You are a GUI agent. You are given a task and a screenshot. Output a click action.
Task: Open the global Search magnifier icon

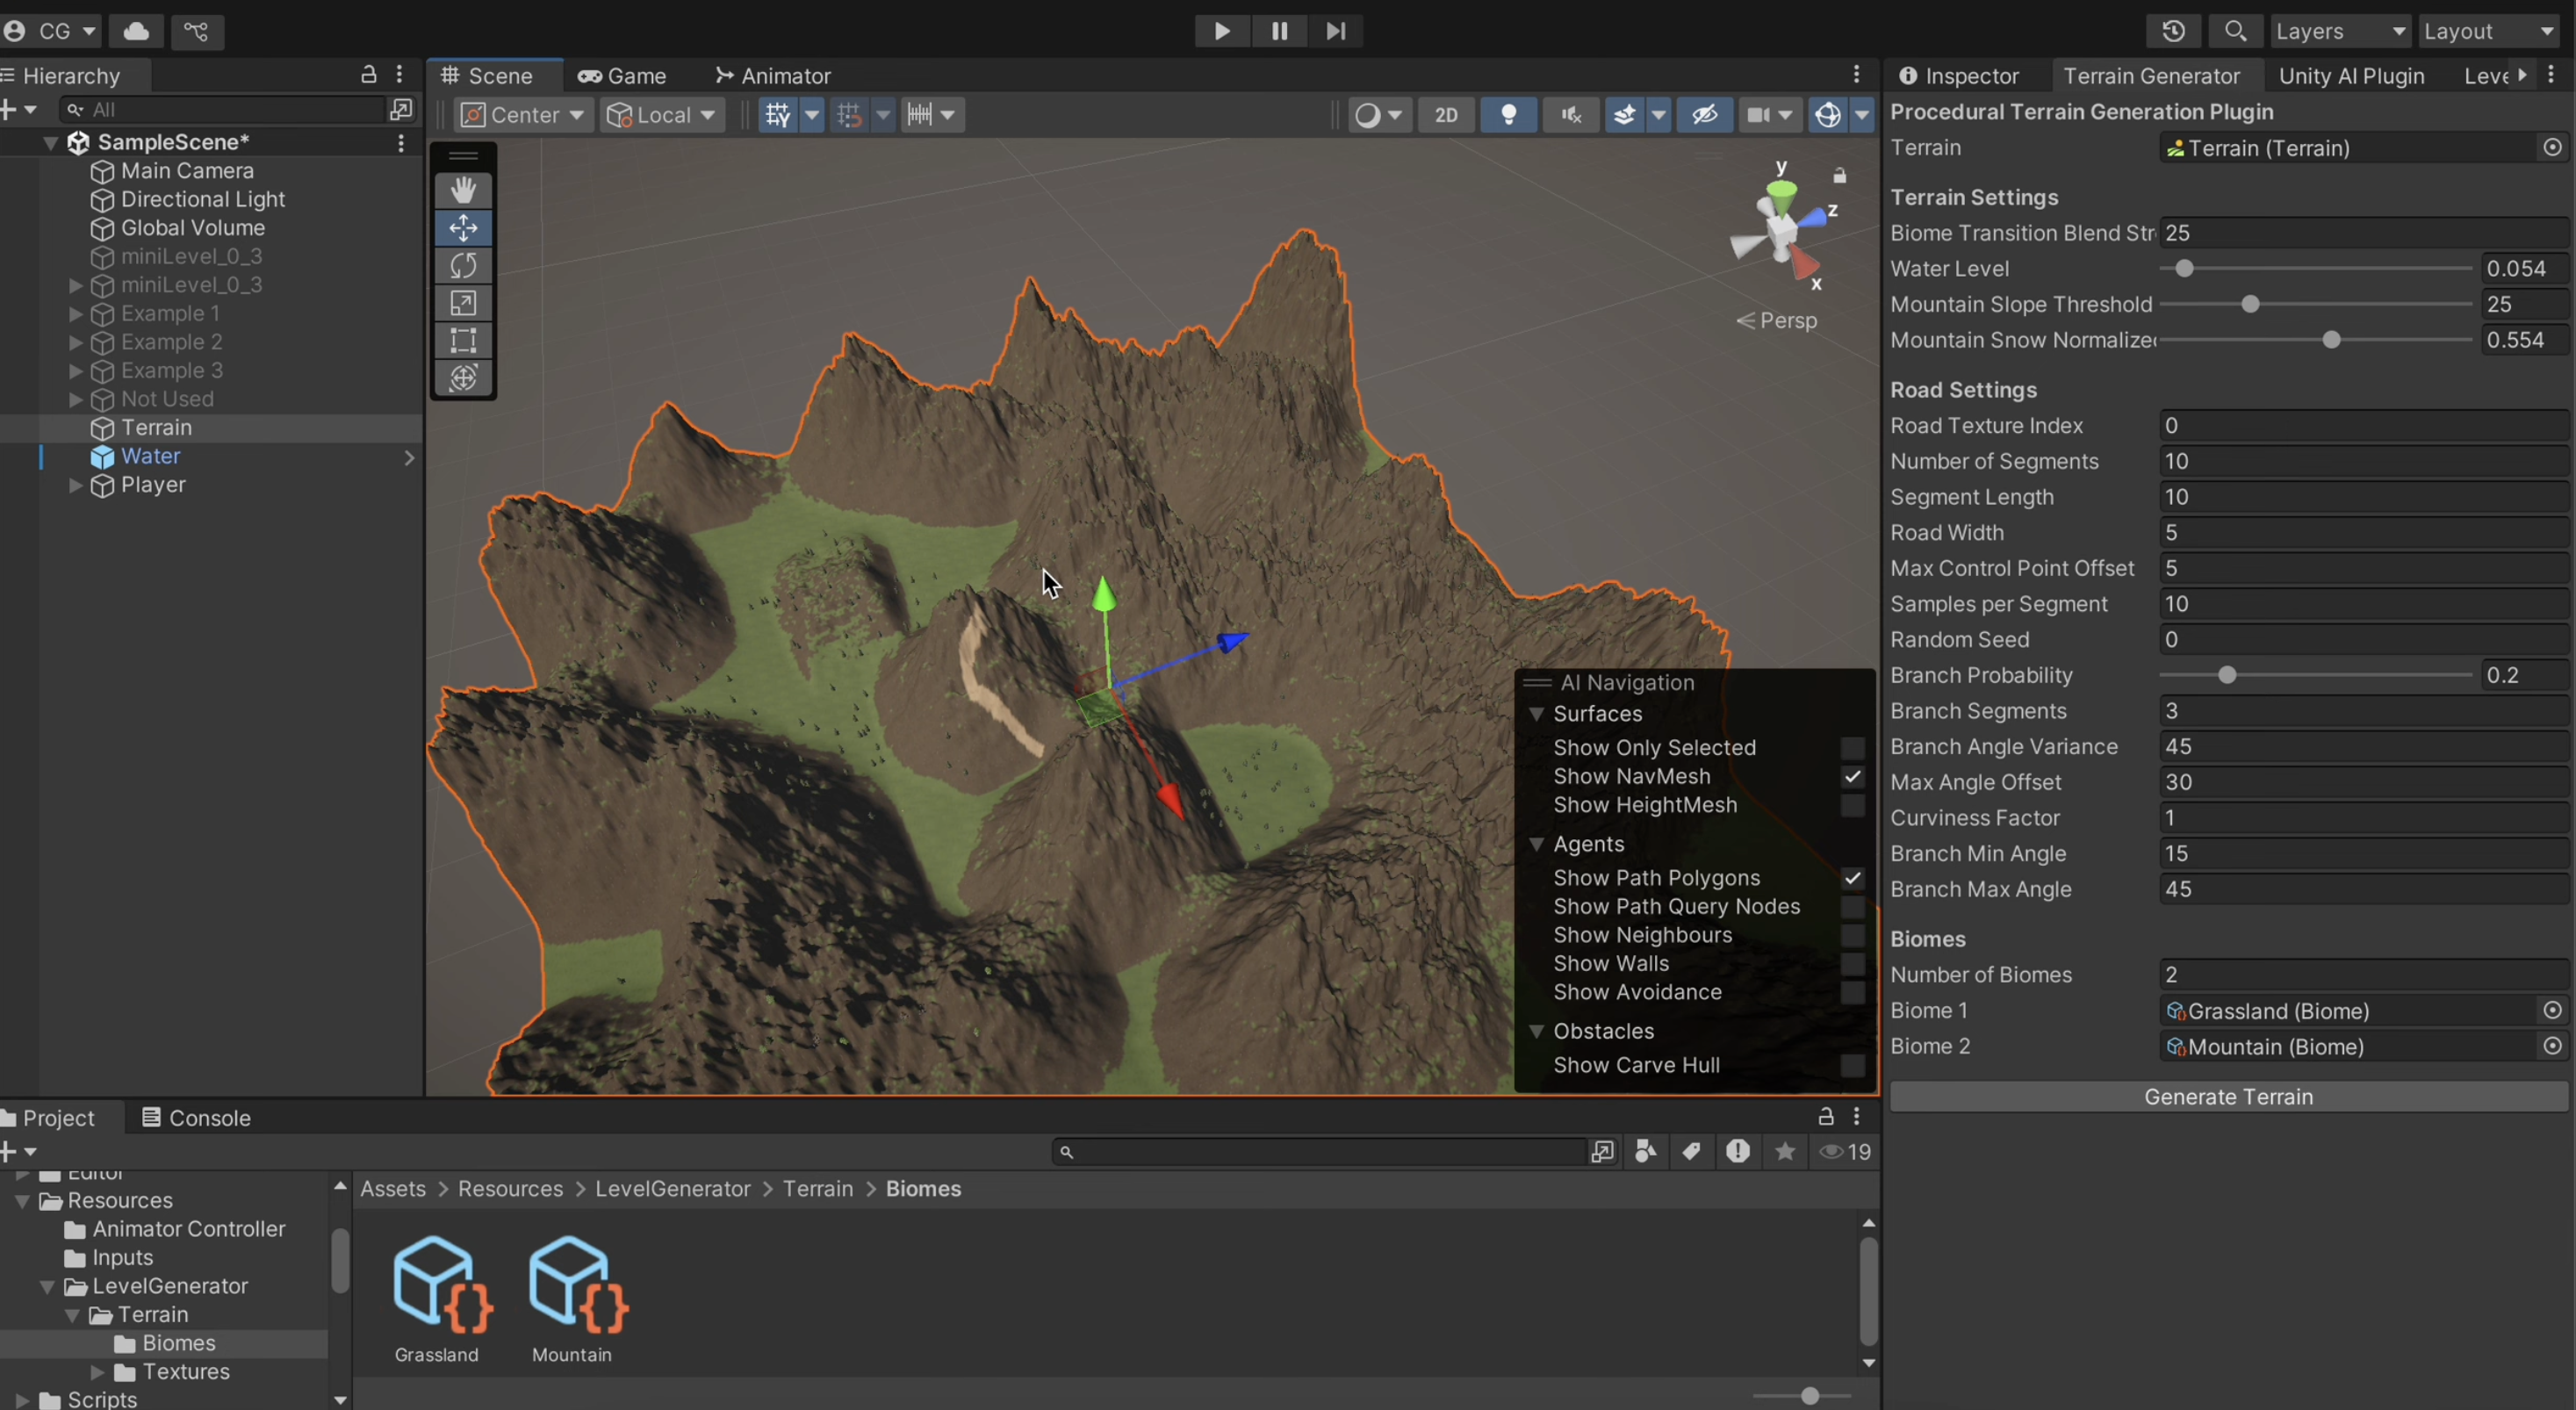[2235, 31]
